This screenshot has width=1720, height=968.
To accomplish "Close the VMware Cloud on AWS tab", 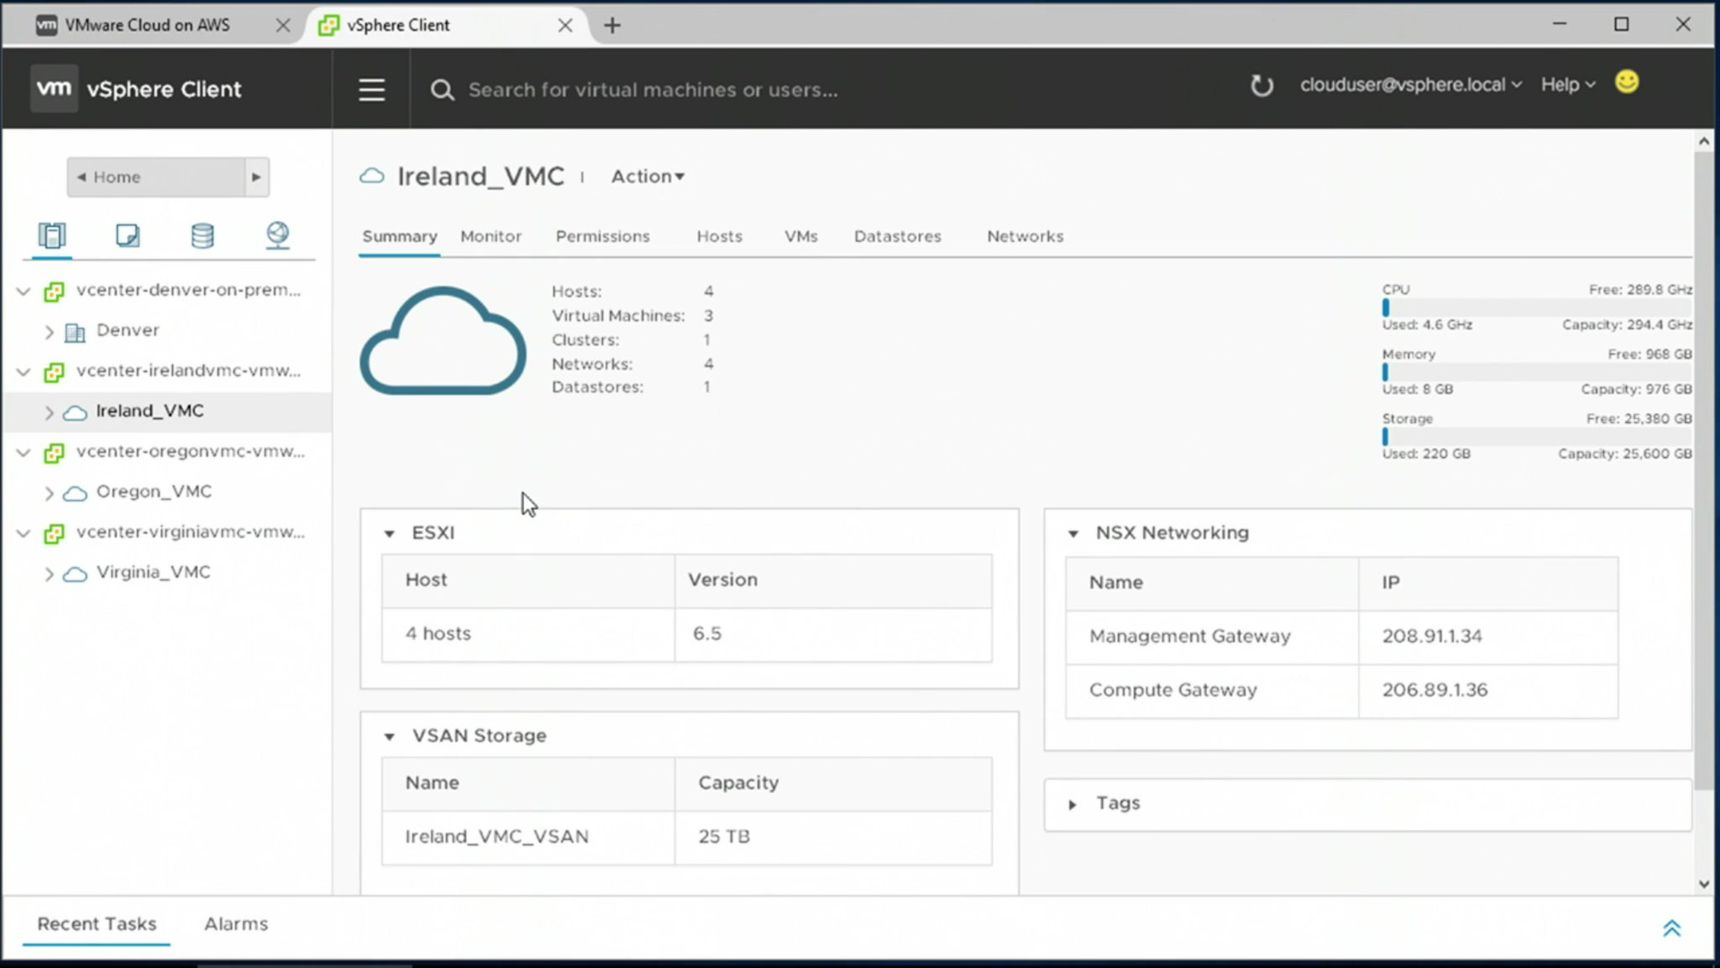I will point(283,26).
